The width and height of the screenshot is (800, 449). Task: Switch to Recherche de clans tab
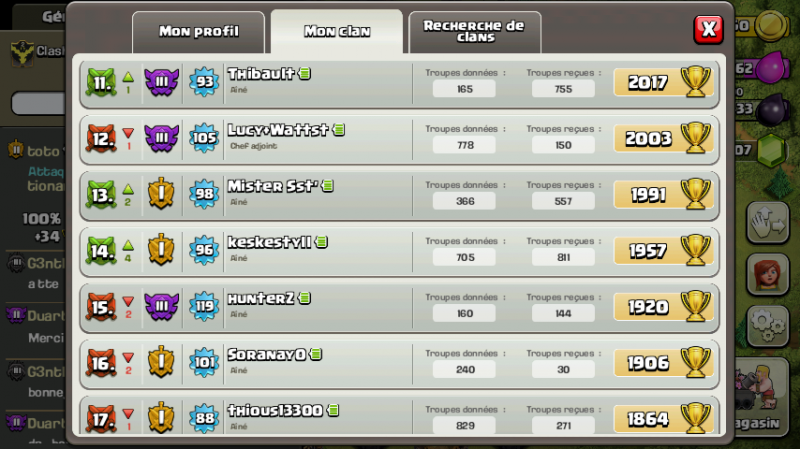click(474, 32)
